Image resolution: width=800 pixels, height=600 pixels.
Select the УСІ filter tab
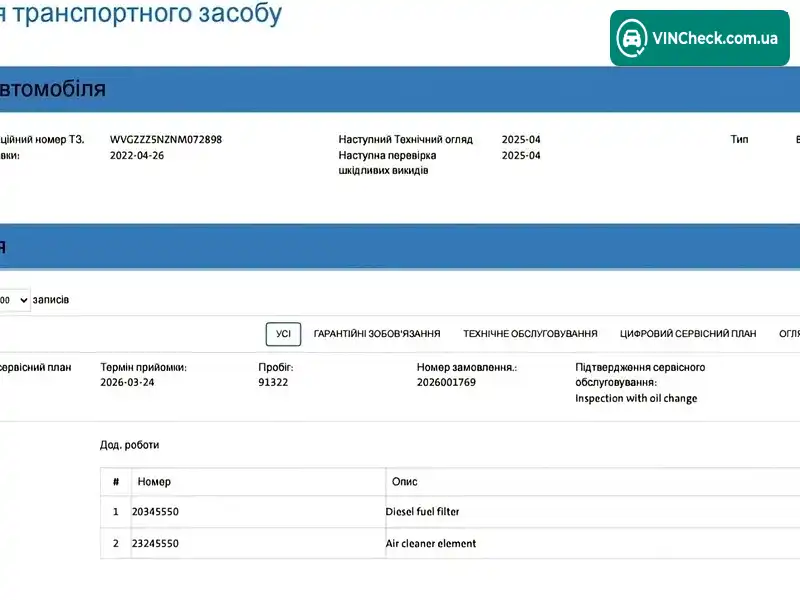(283, 334)
